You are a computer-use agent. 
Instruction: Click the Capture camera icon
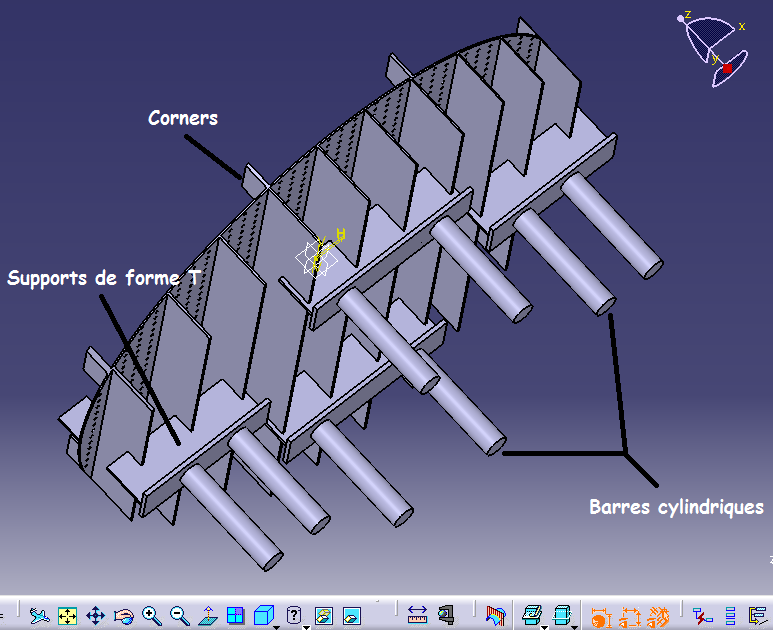(x=446, y=616)
